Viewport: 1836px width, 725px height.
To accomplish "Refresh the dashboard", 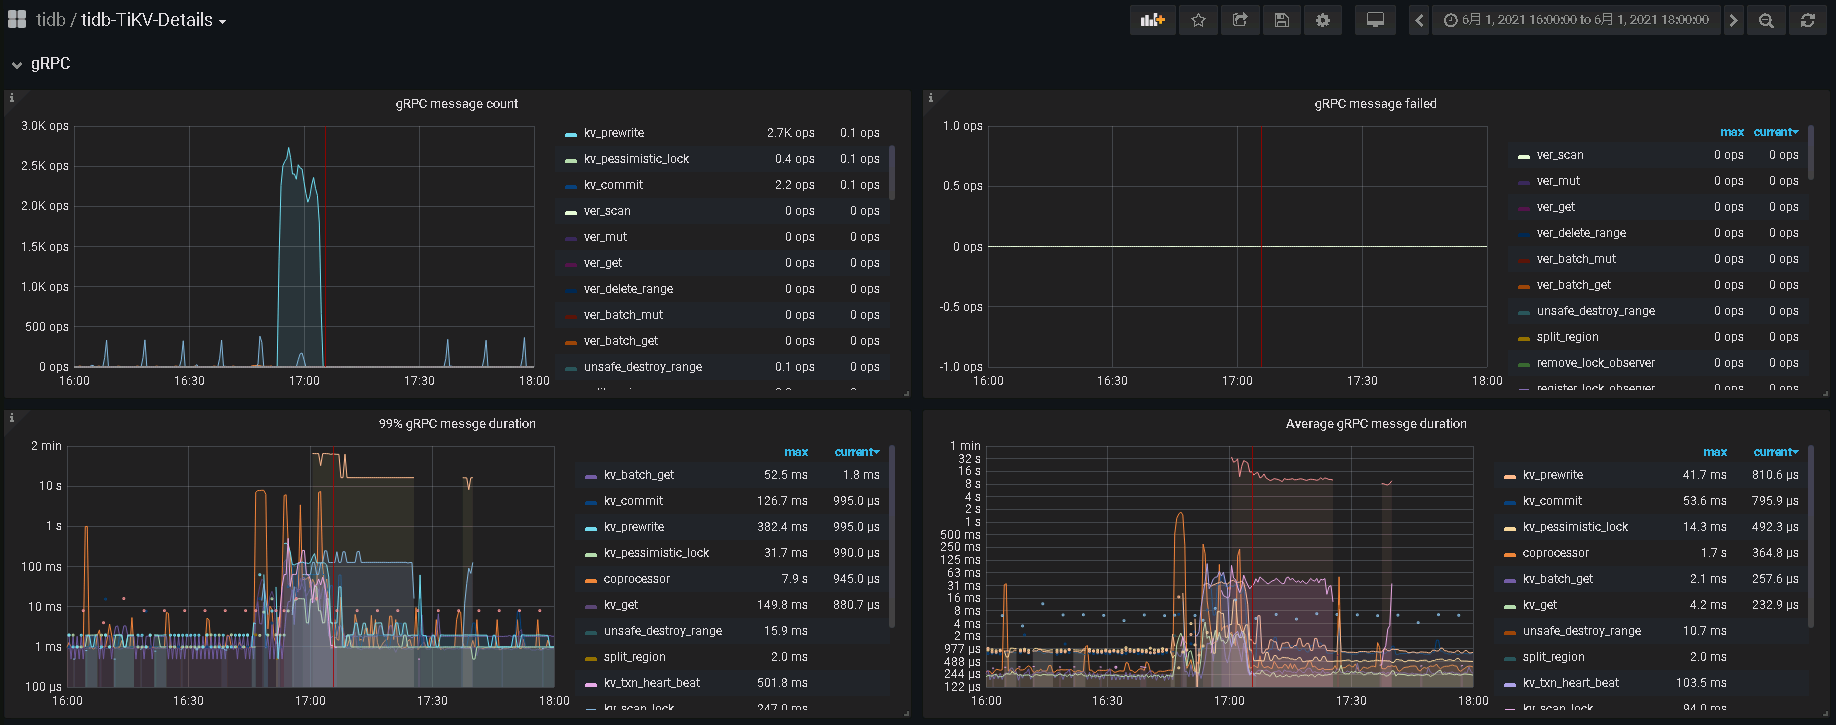I will click(x=1808, y=20).
